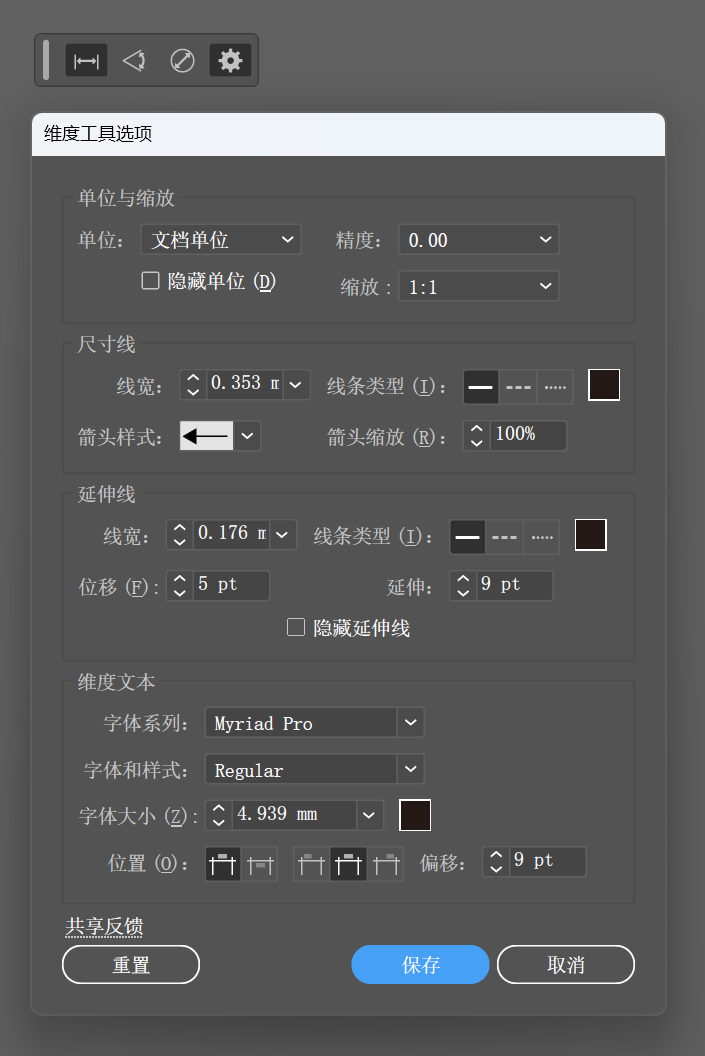This screenshot has height=1056, width=705.
Task: Select the radial dimension tool icon
Action: click(182, 61)
